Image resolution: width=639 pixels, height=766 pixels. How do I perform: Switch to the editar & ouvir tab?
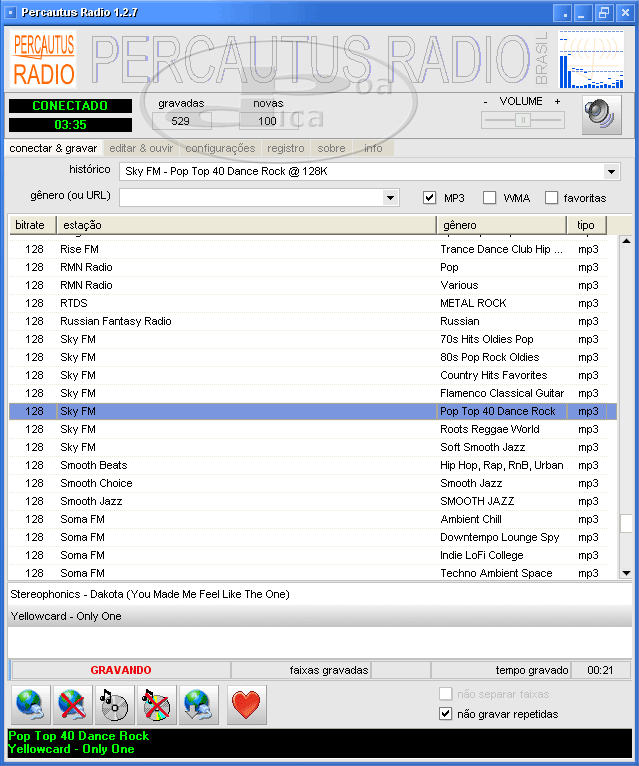tap(141, 148)
